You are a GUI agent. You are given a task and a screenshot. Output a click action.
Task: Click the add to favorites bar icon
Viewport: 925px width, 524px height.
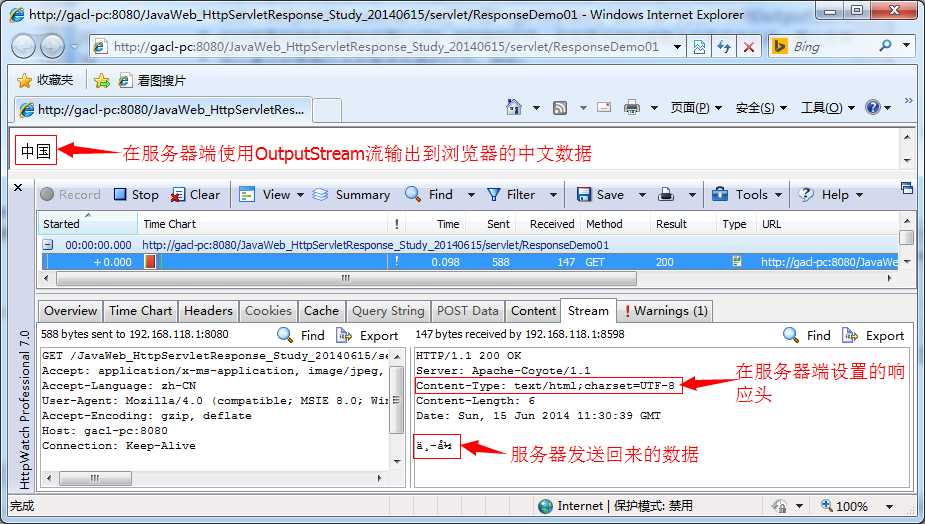pos(101,80)
